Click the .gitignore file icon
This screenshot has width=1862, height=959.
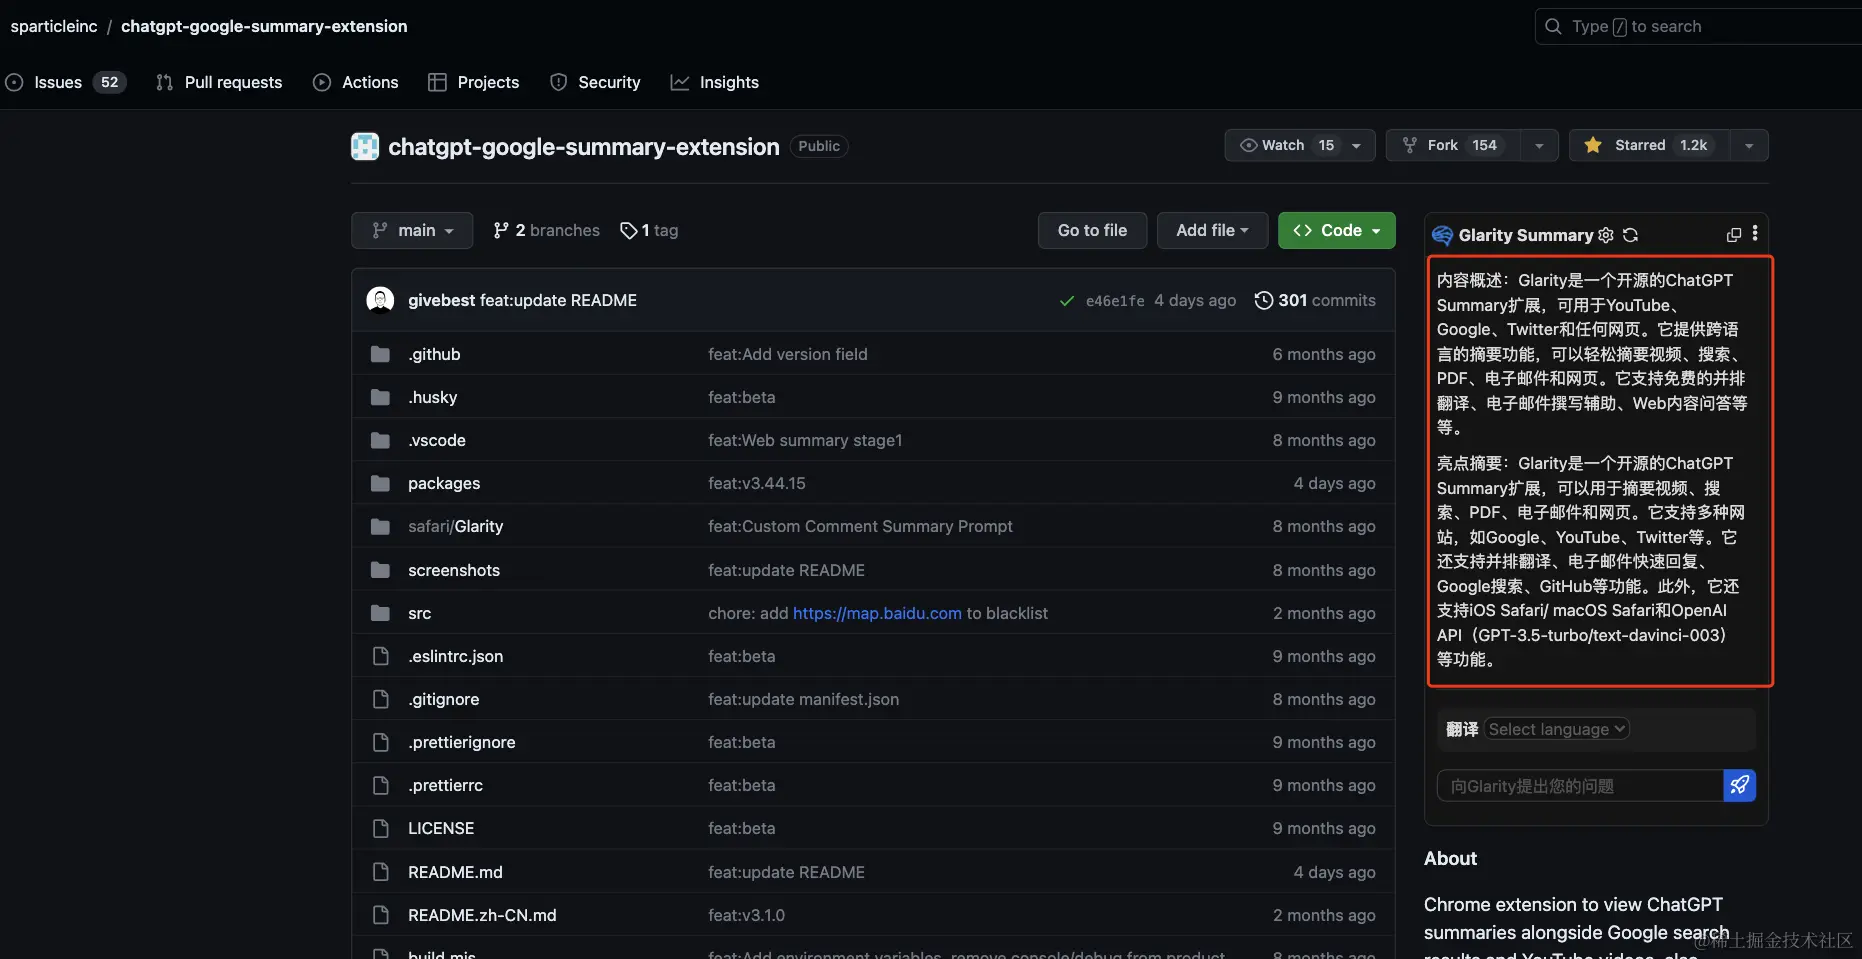[380, 699]
